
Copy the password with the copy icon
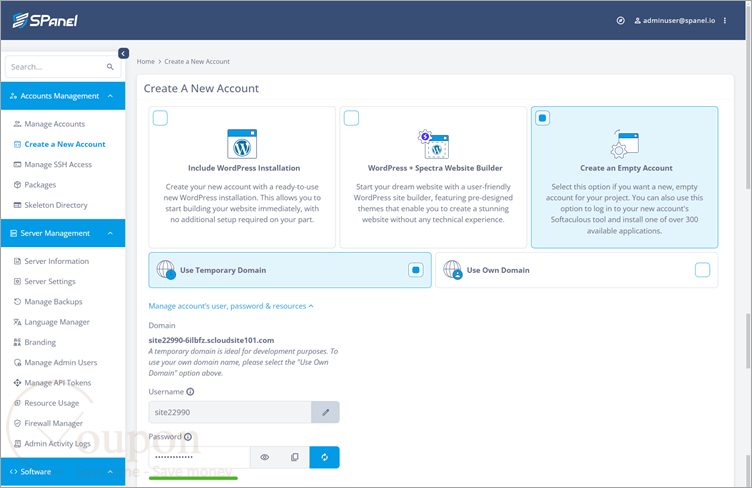point(294,457)
